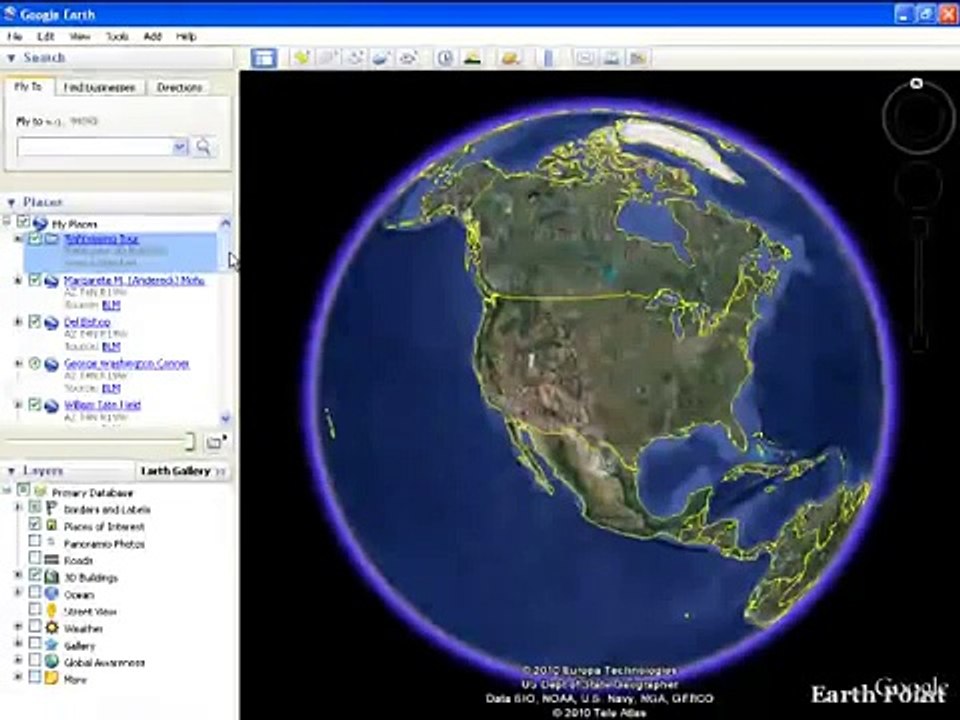Switch planets with the planet toolbar icon
The image size is (960, 720).
pos(510,58)
